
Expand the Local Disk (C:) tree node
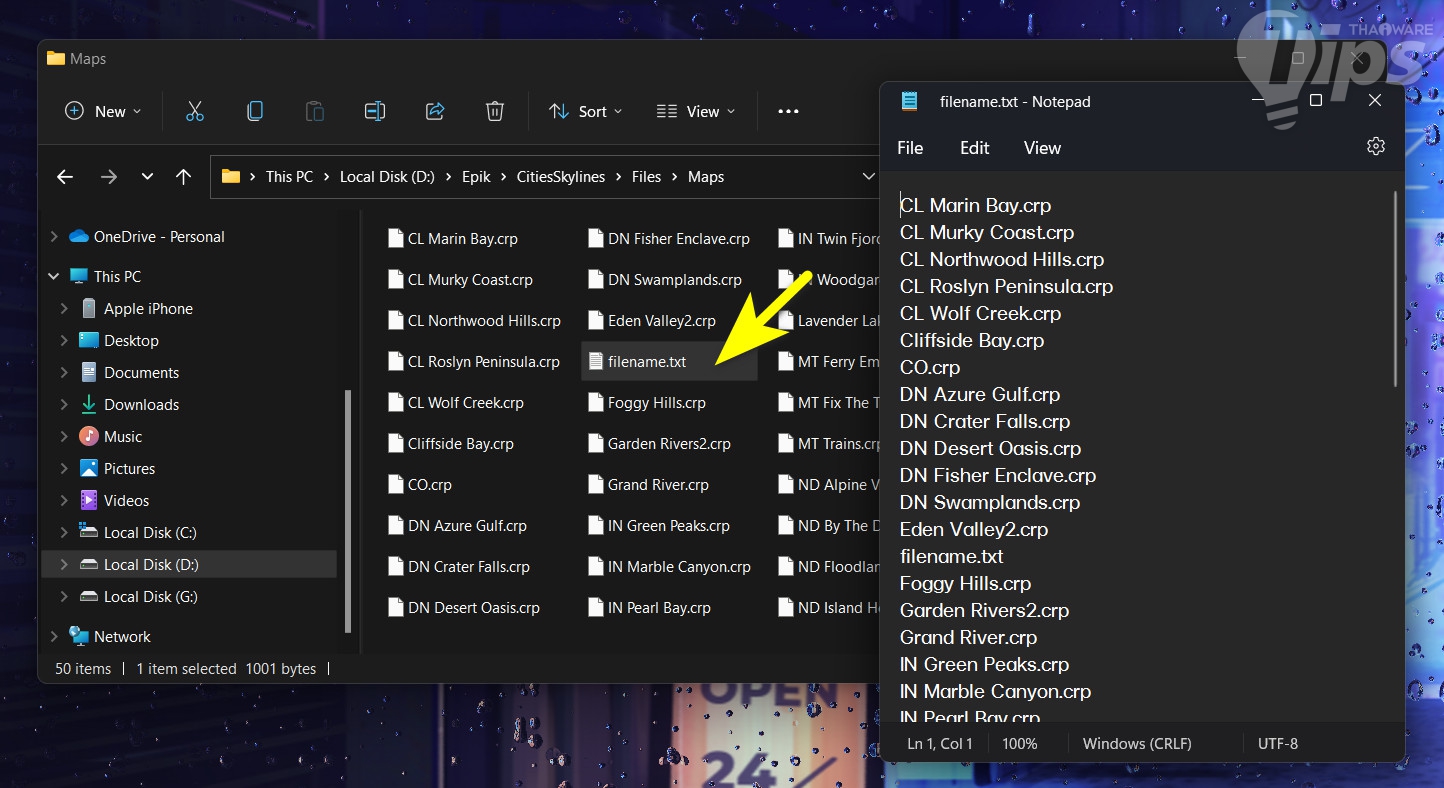(x=64, y=533)
